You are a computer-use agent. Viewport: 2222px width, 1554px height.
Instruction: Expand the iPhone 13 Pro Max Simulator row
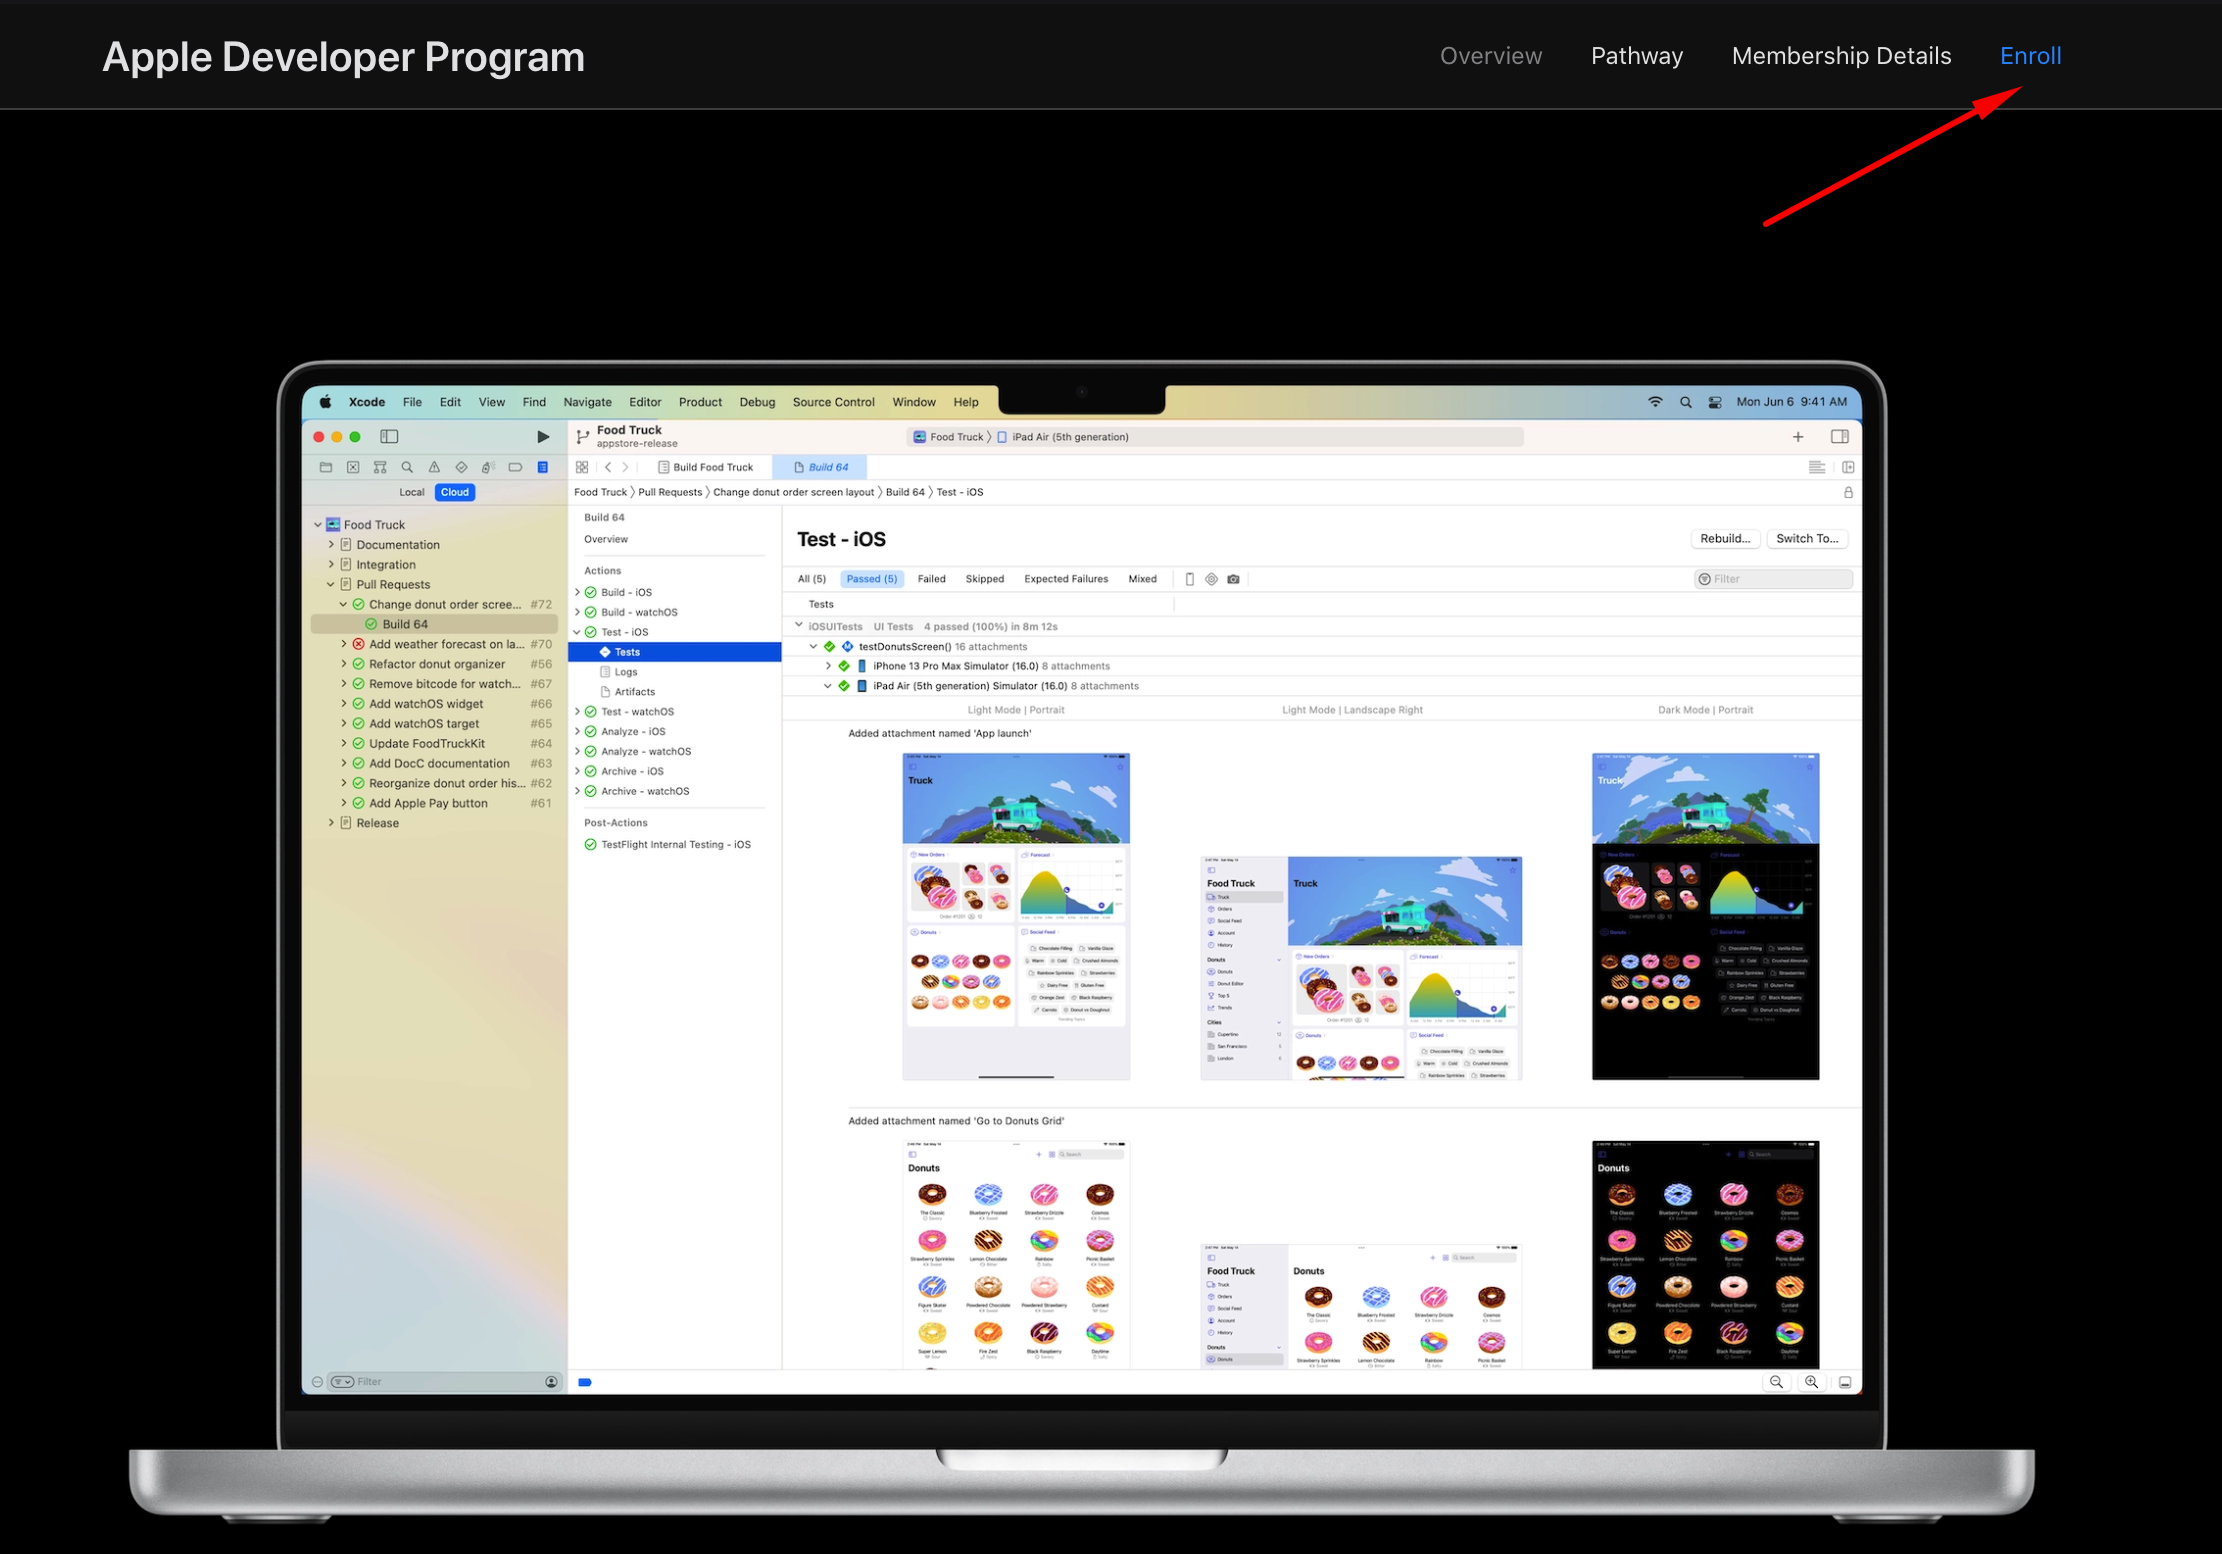coord(828,666)
